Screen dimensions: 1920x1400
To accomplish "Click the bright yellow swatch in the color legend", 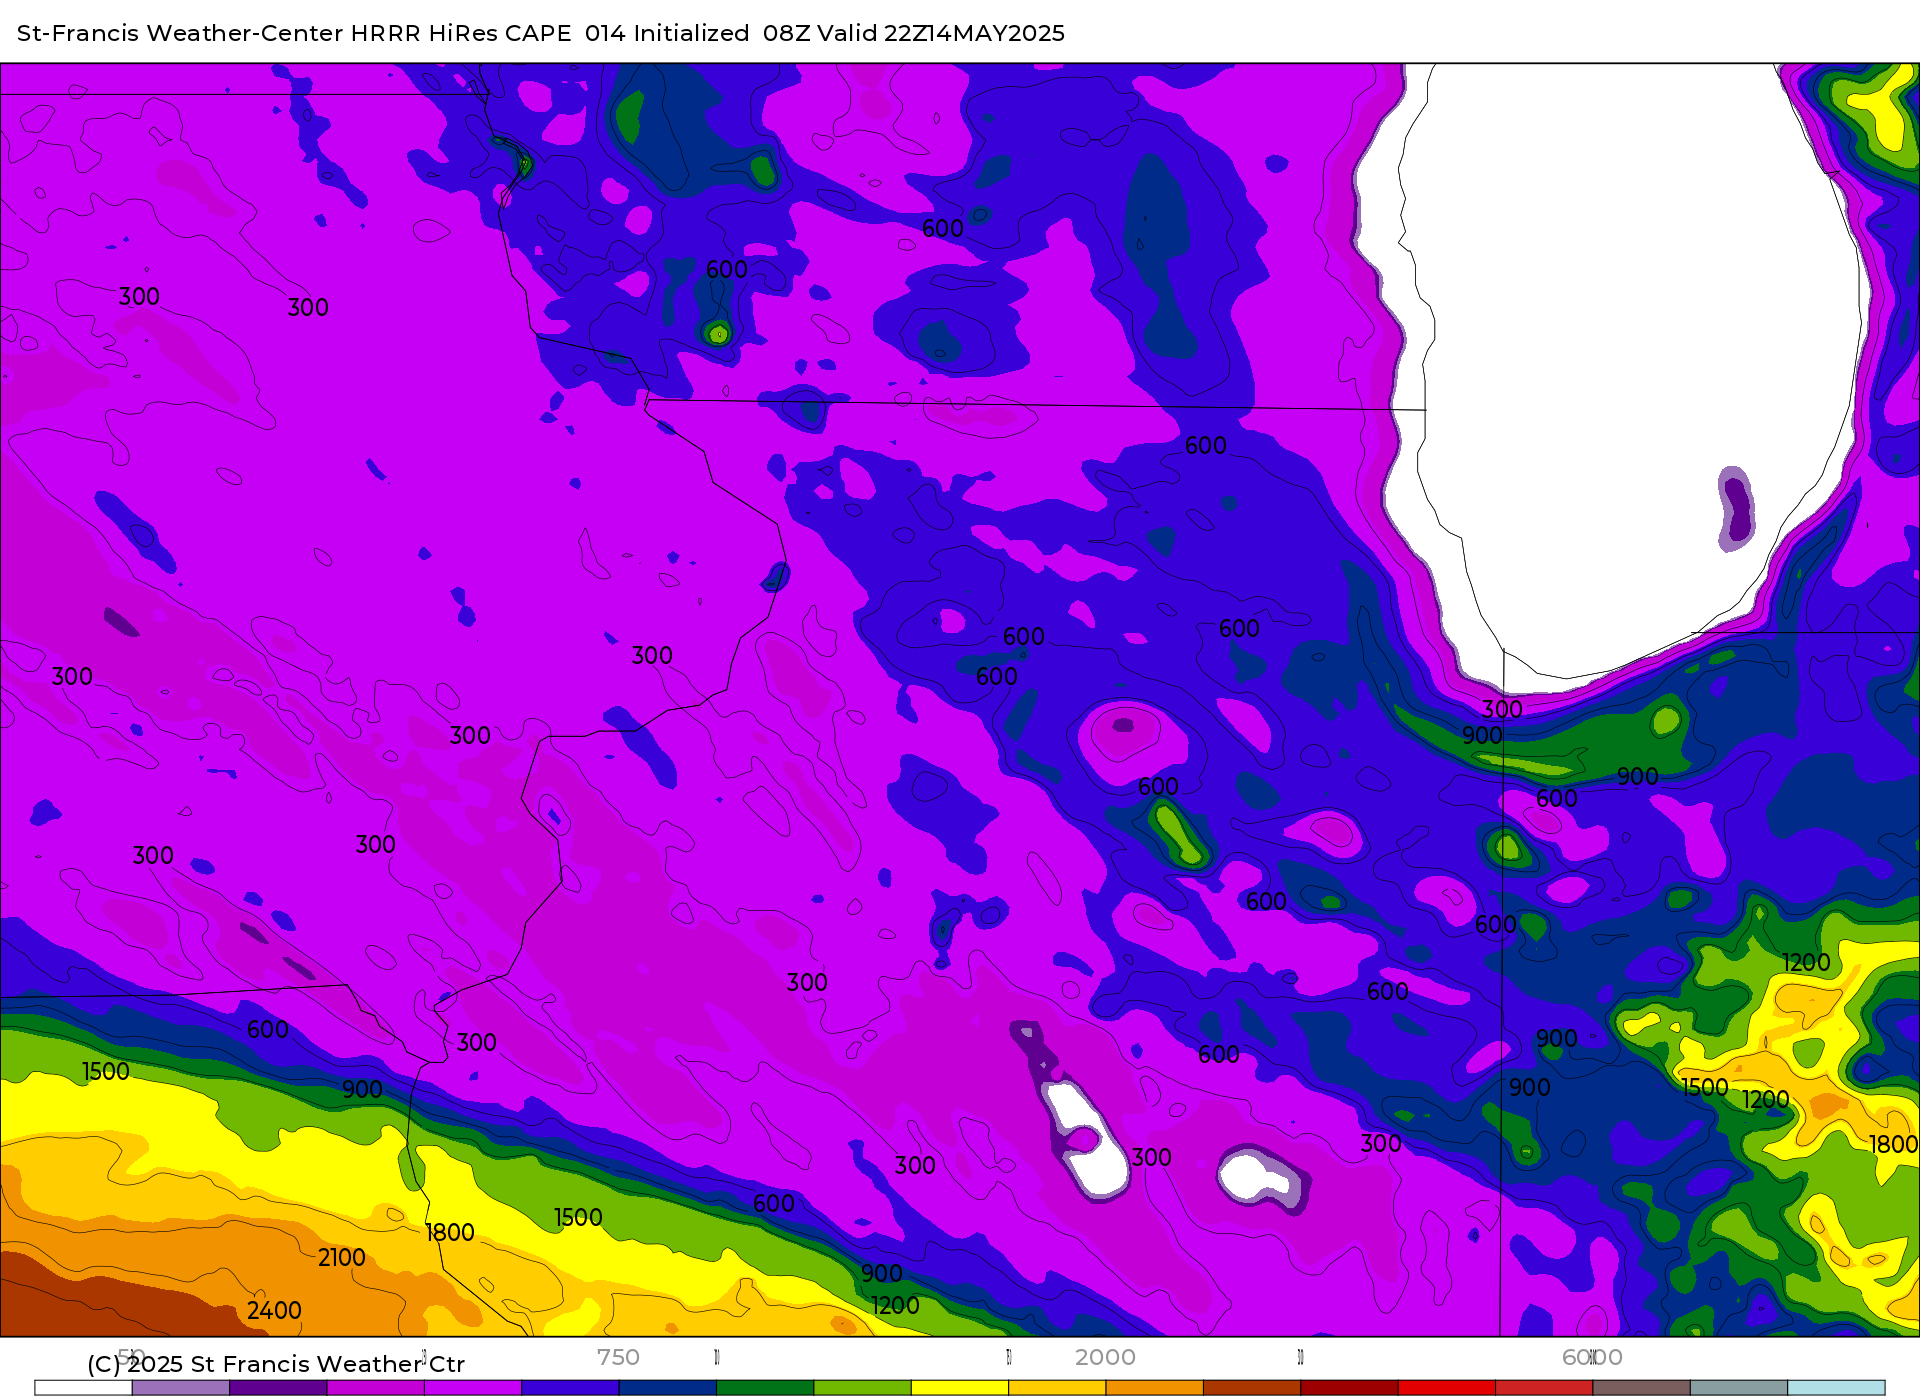I will pyautogui.click(x=960, y=1388).
